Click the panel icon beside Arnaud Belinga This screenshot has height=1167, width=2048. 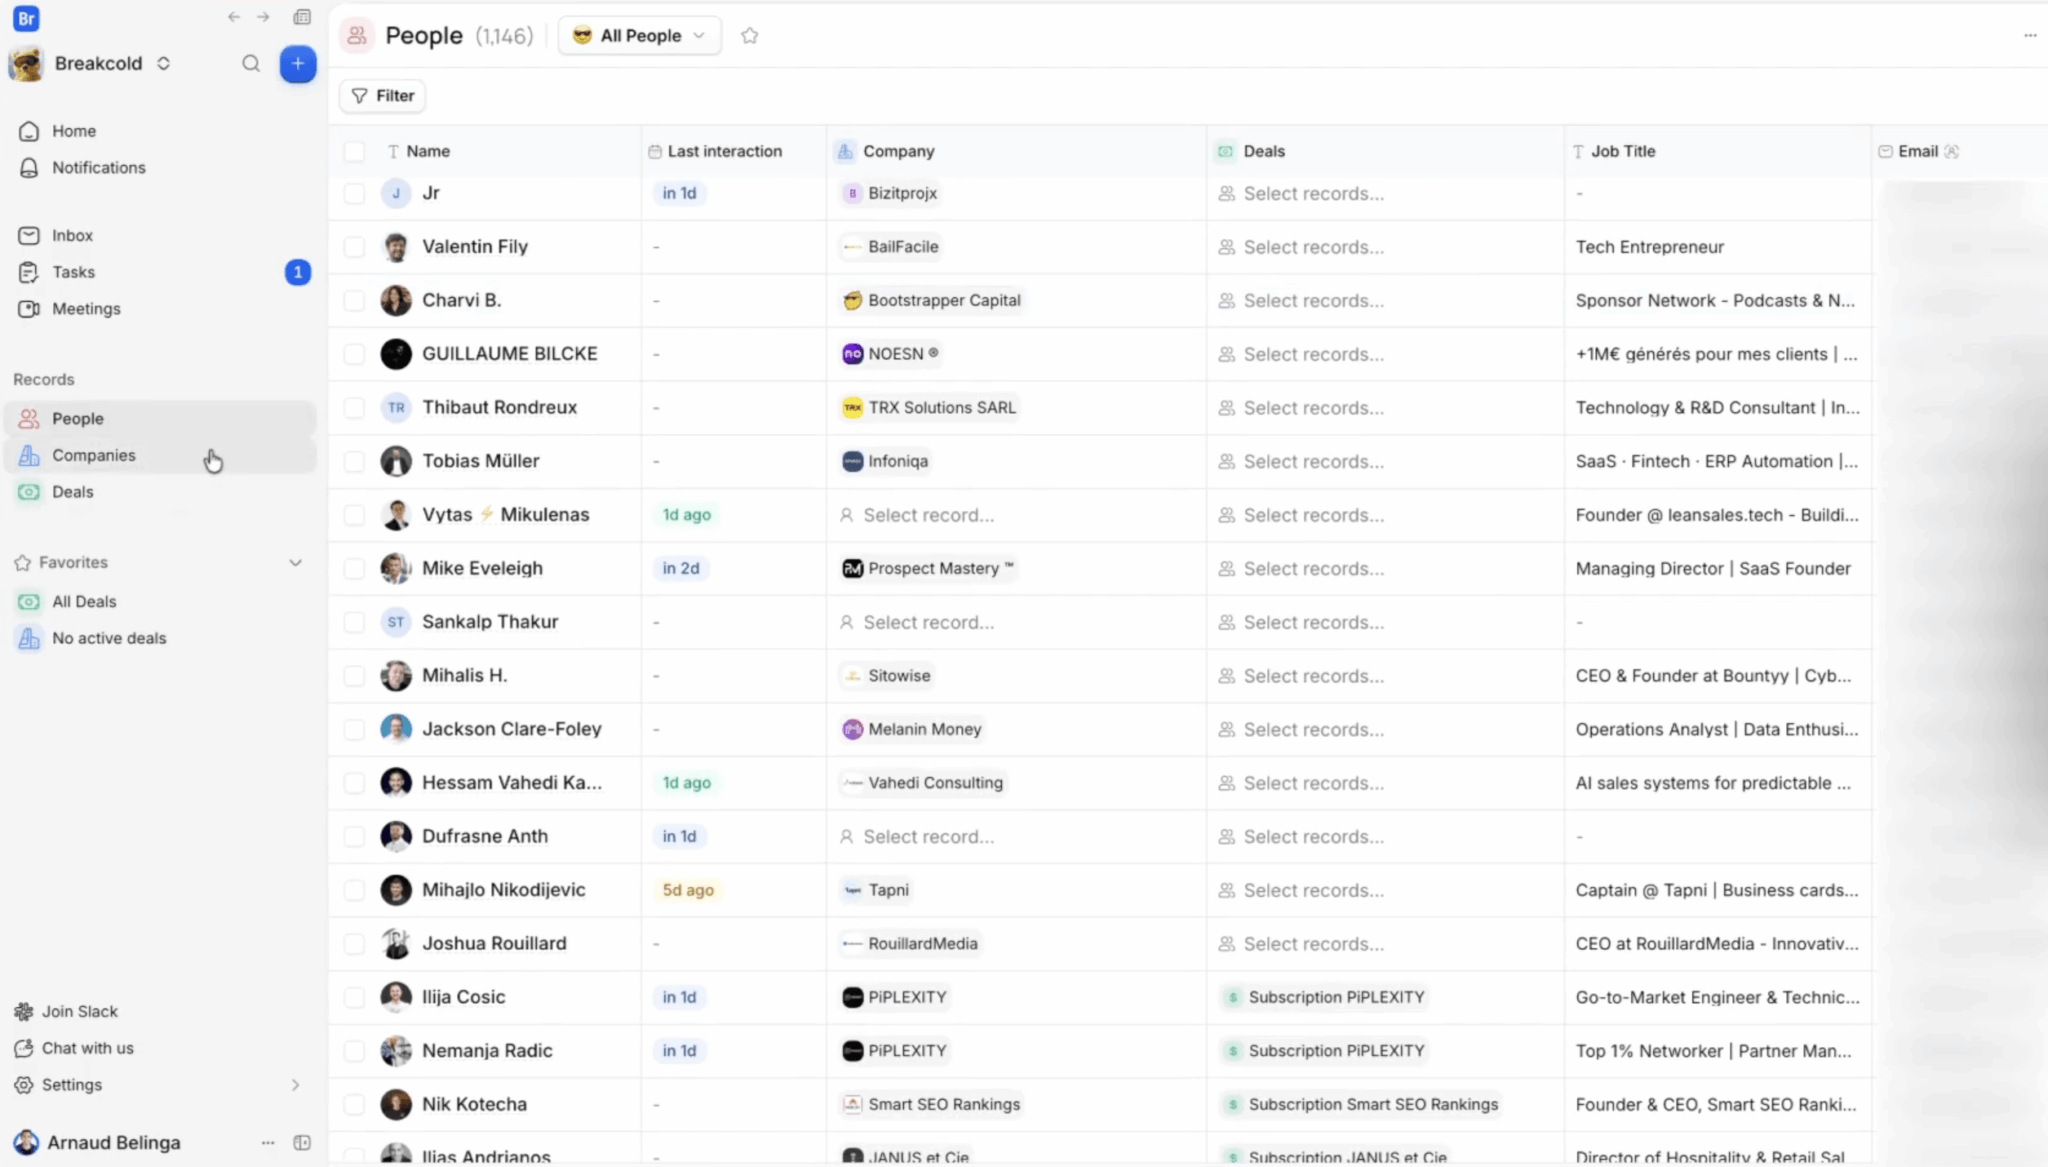coord(302,1143)
